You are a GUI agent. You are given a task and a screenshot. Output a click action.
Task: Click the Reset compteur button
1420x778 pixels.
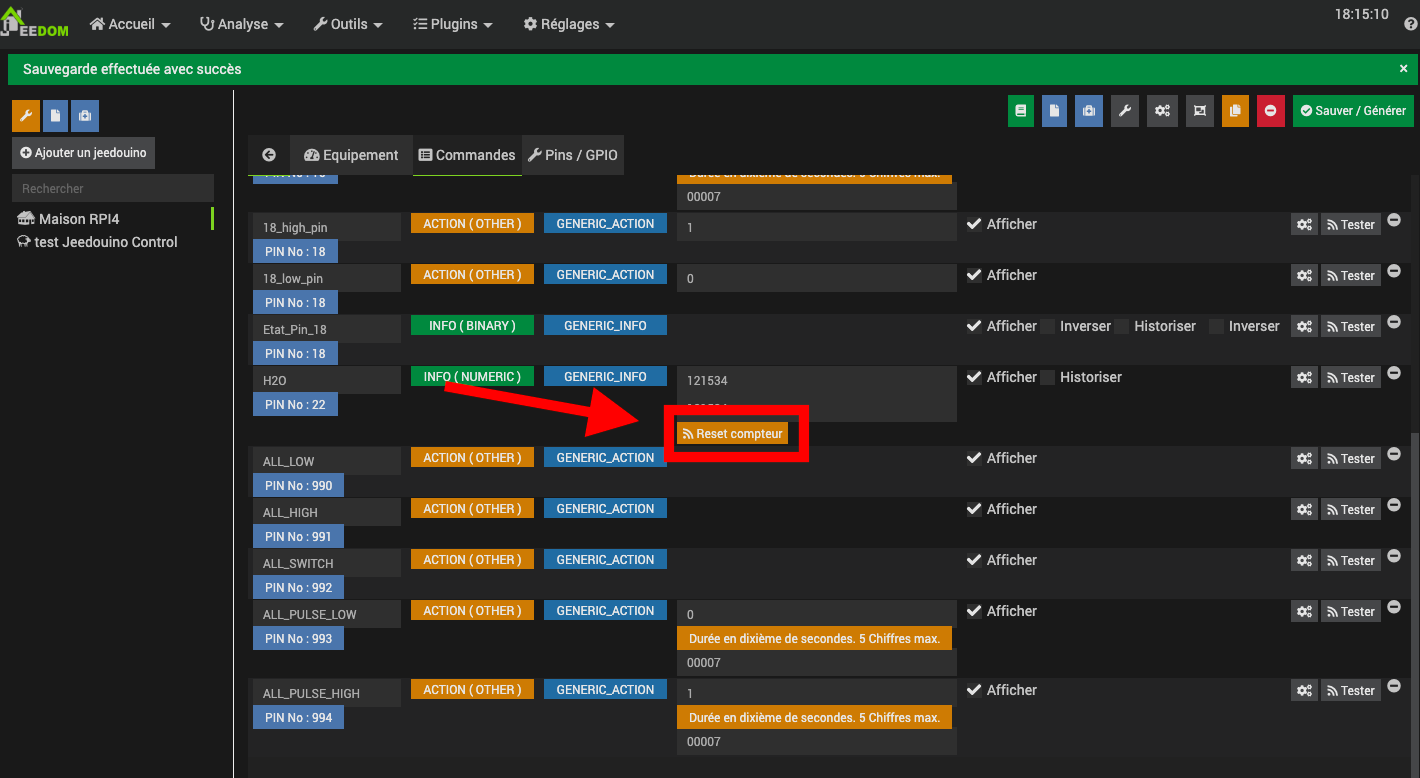pyautogui.click(x=732, y=434)
